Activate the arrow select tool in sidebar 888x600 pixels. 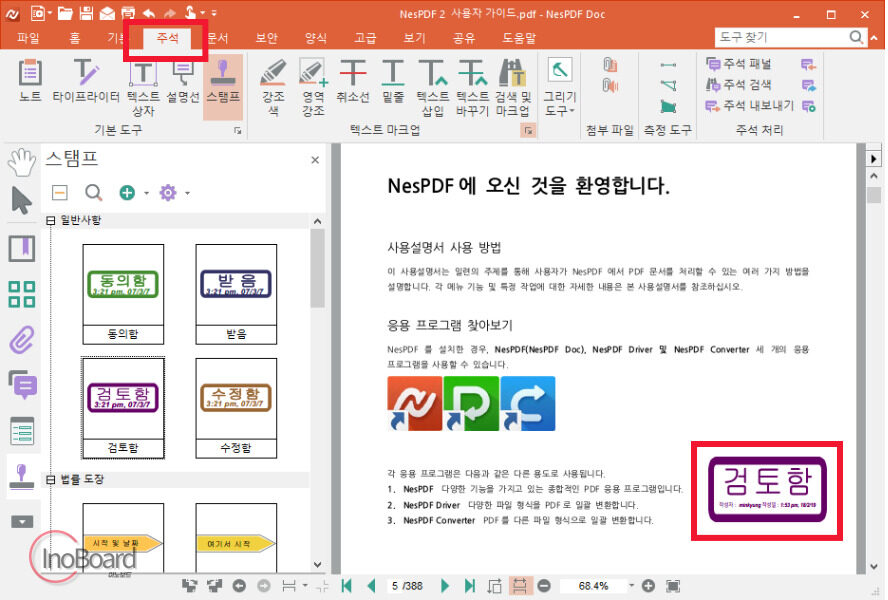(22, 201)
